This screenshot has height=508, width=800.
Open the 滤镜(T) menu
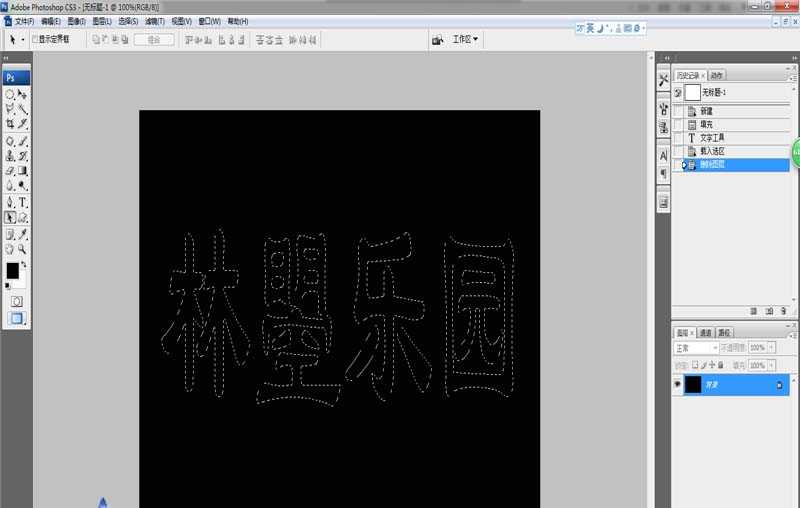pyautogui.click(x=155, y=21)
